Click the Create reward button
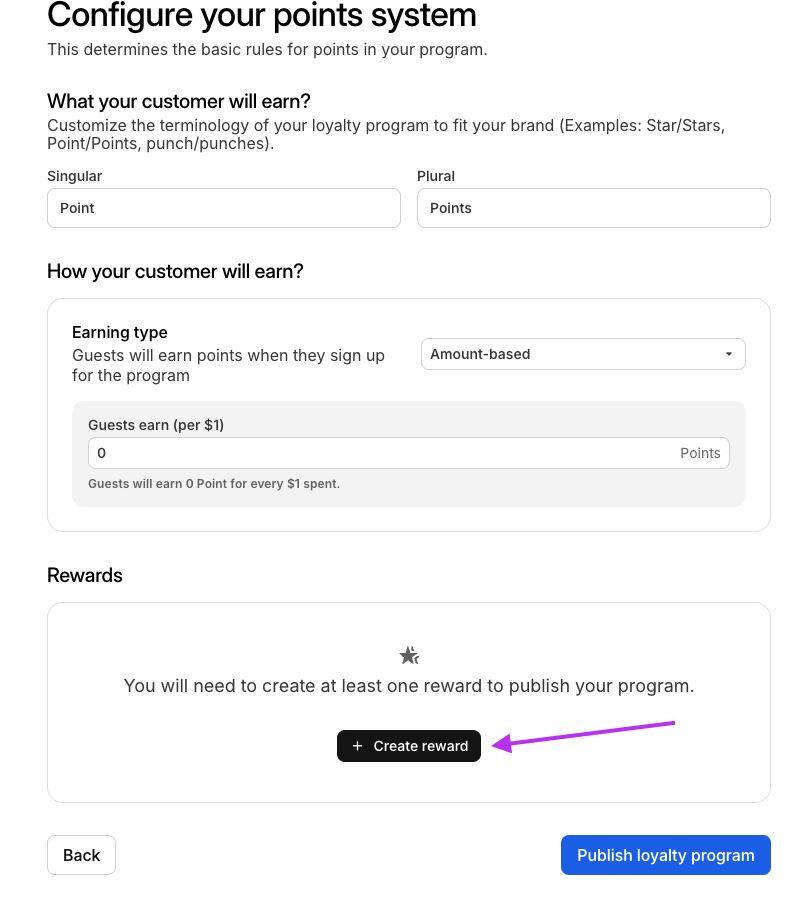Screen dimensions: 802x908 pos(409,746)
